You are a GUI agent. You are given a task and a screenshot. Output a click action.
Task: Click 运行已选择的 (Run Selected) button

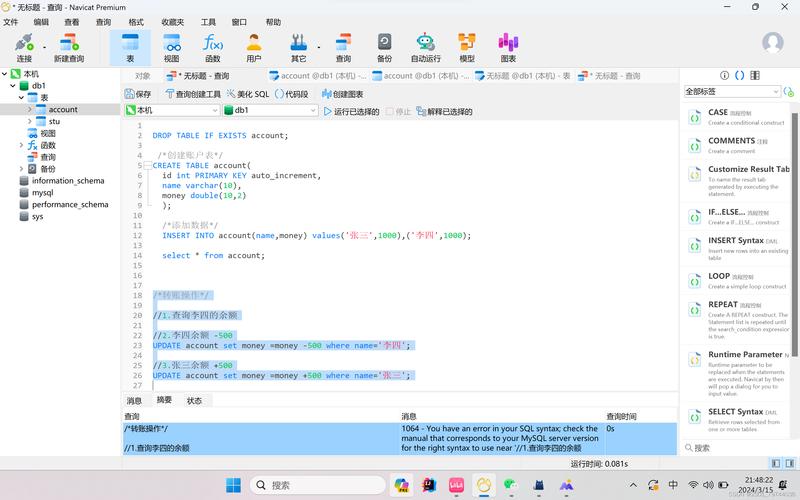click(352, 111)
